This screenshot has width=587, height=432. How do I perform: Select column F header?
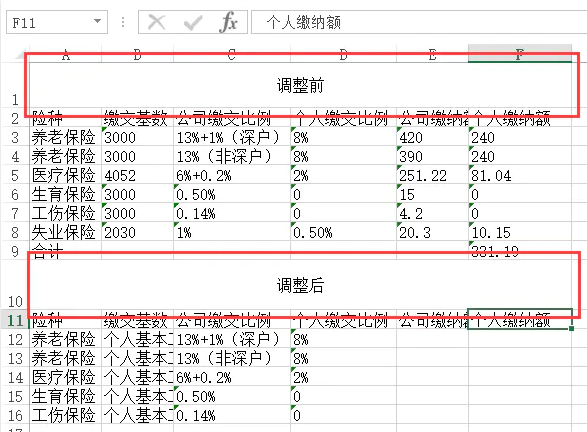point(520,55)
